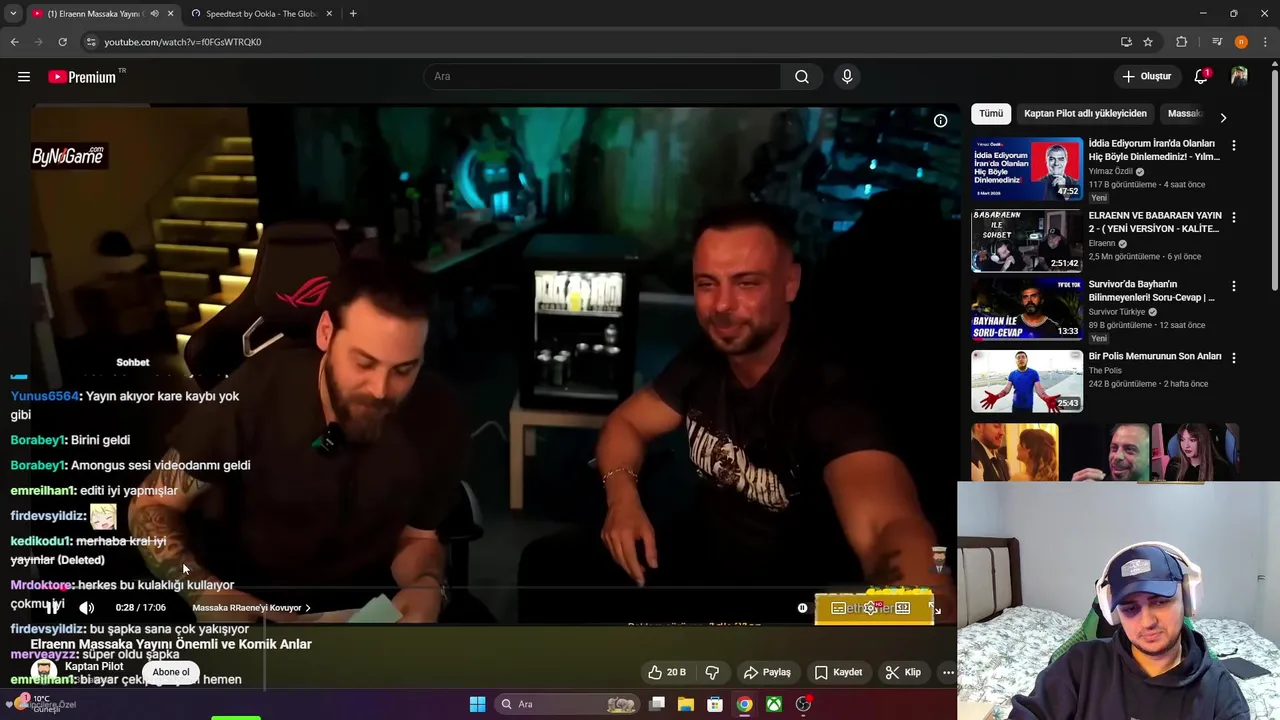Open player settings gear
The width and height of the screenshot is (1280, 720).
[871, 608]
